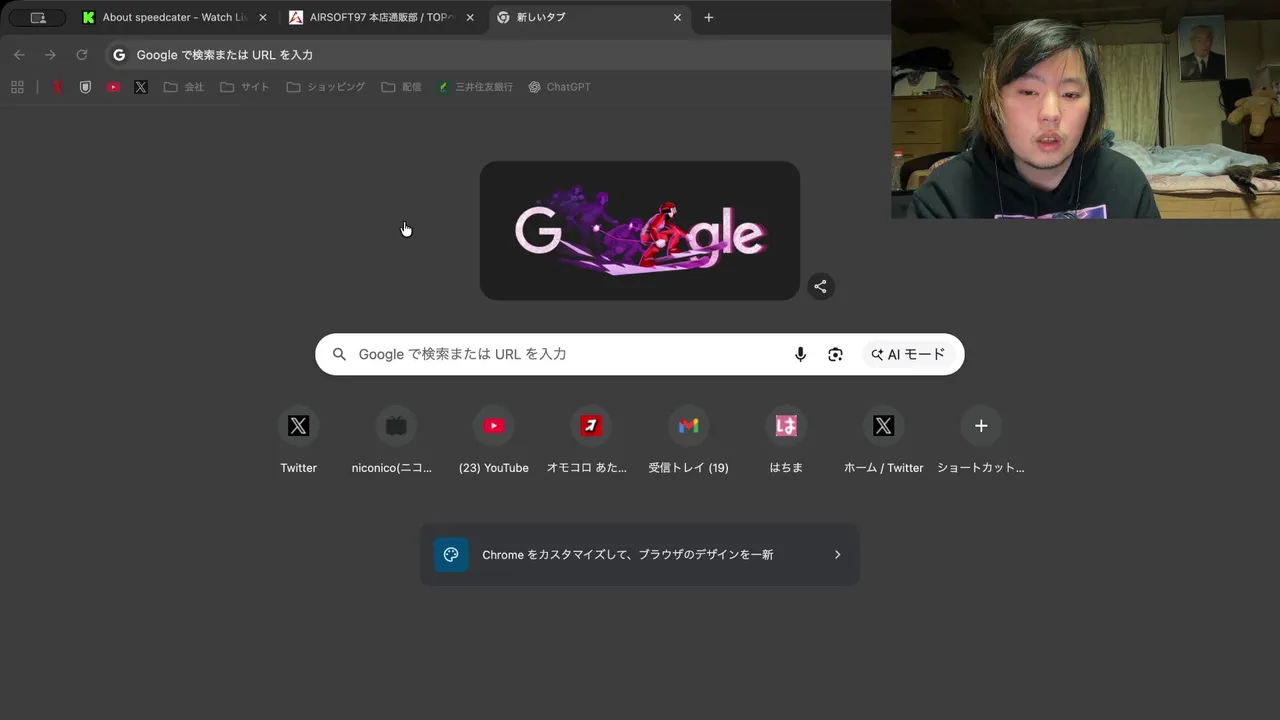Screen dimensions: 1280x720
Task: Start voice search with microphone icon
Action: (800, 354)
